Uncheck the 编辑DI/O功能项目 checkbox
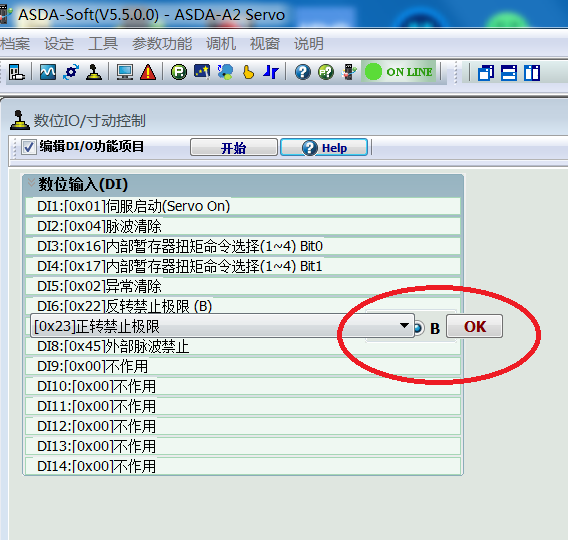The height and width of the screenshot is (540, 568). 28,147
